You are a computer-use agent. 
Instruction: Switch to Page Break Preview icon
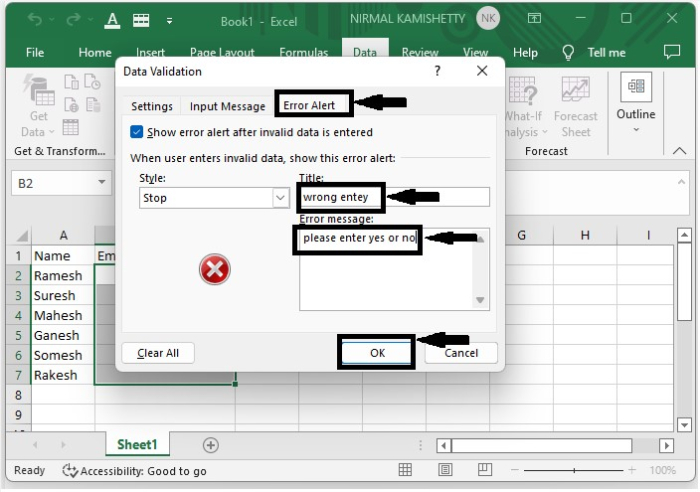485,469
